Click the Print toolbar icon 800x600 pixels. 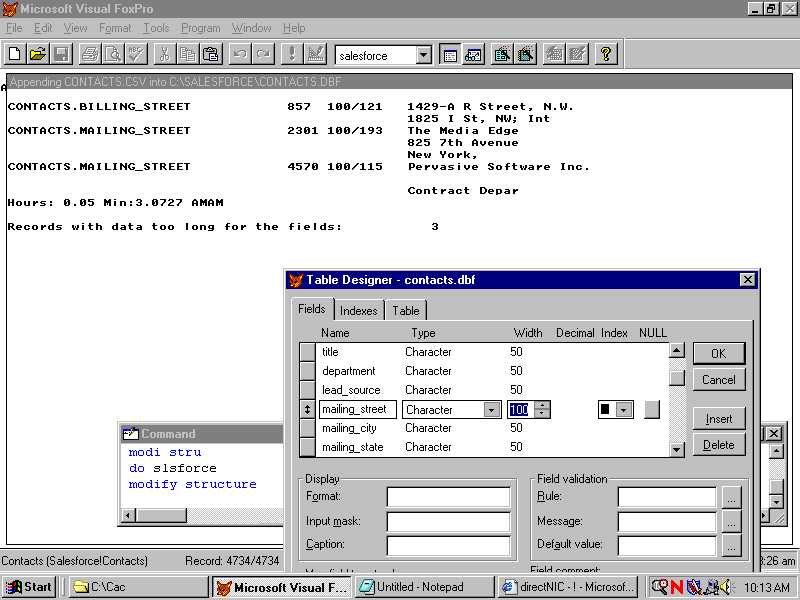click(90, 54)
